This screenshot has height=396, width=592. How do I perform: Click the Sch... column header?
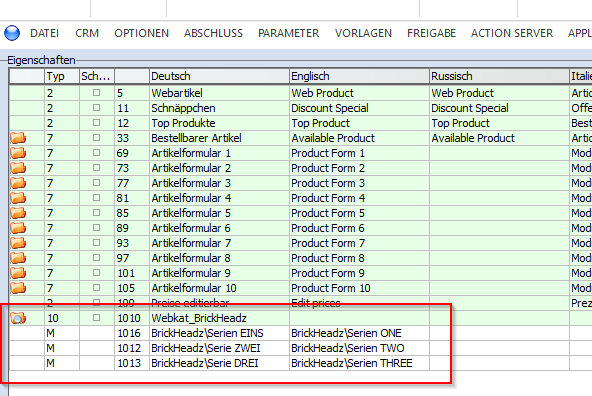97,76
